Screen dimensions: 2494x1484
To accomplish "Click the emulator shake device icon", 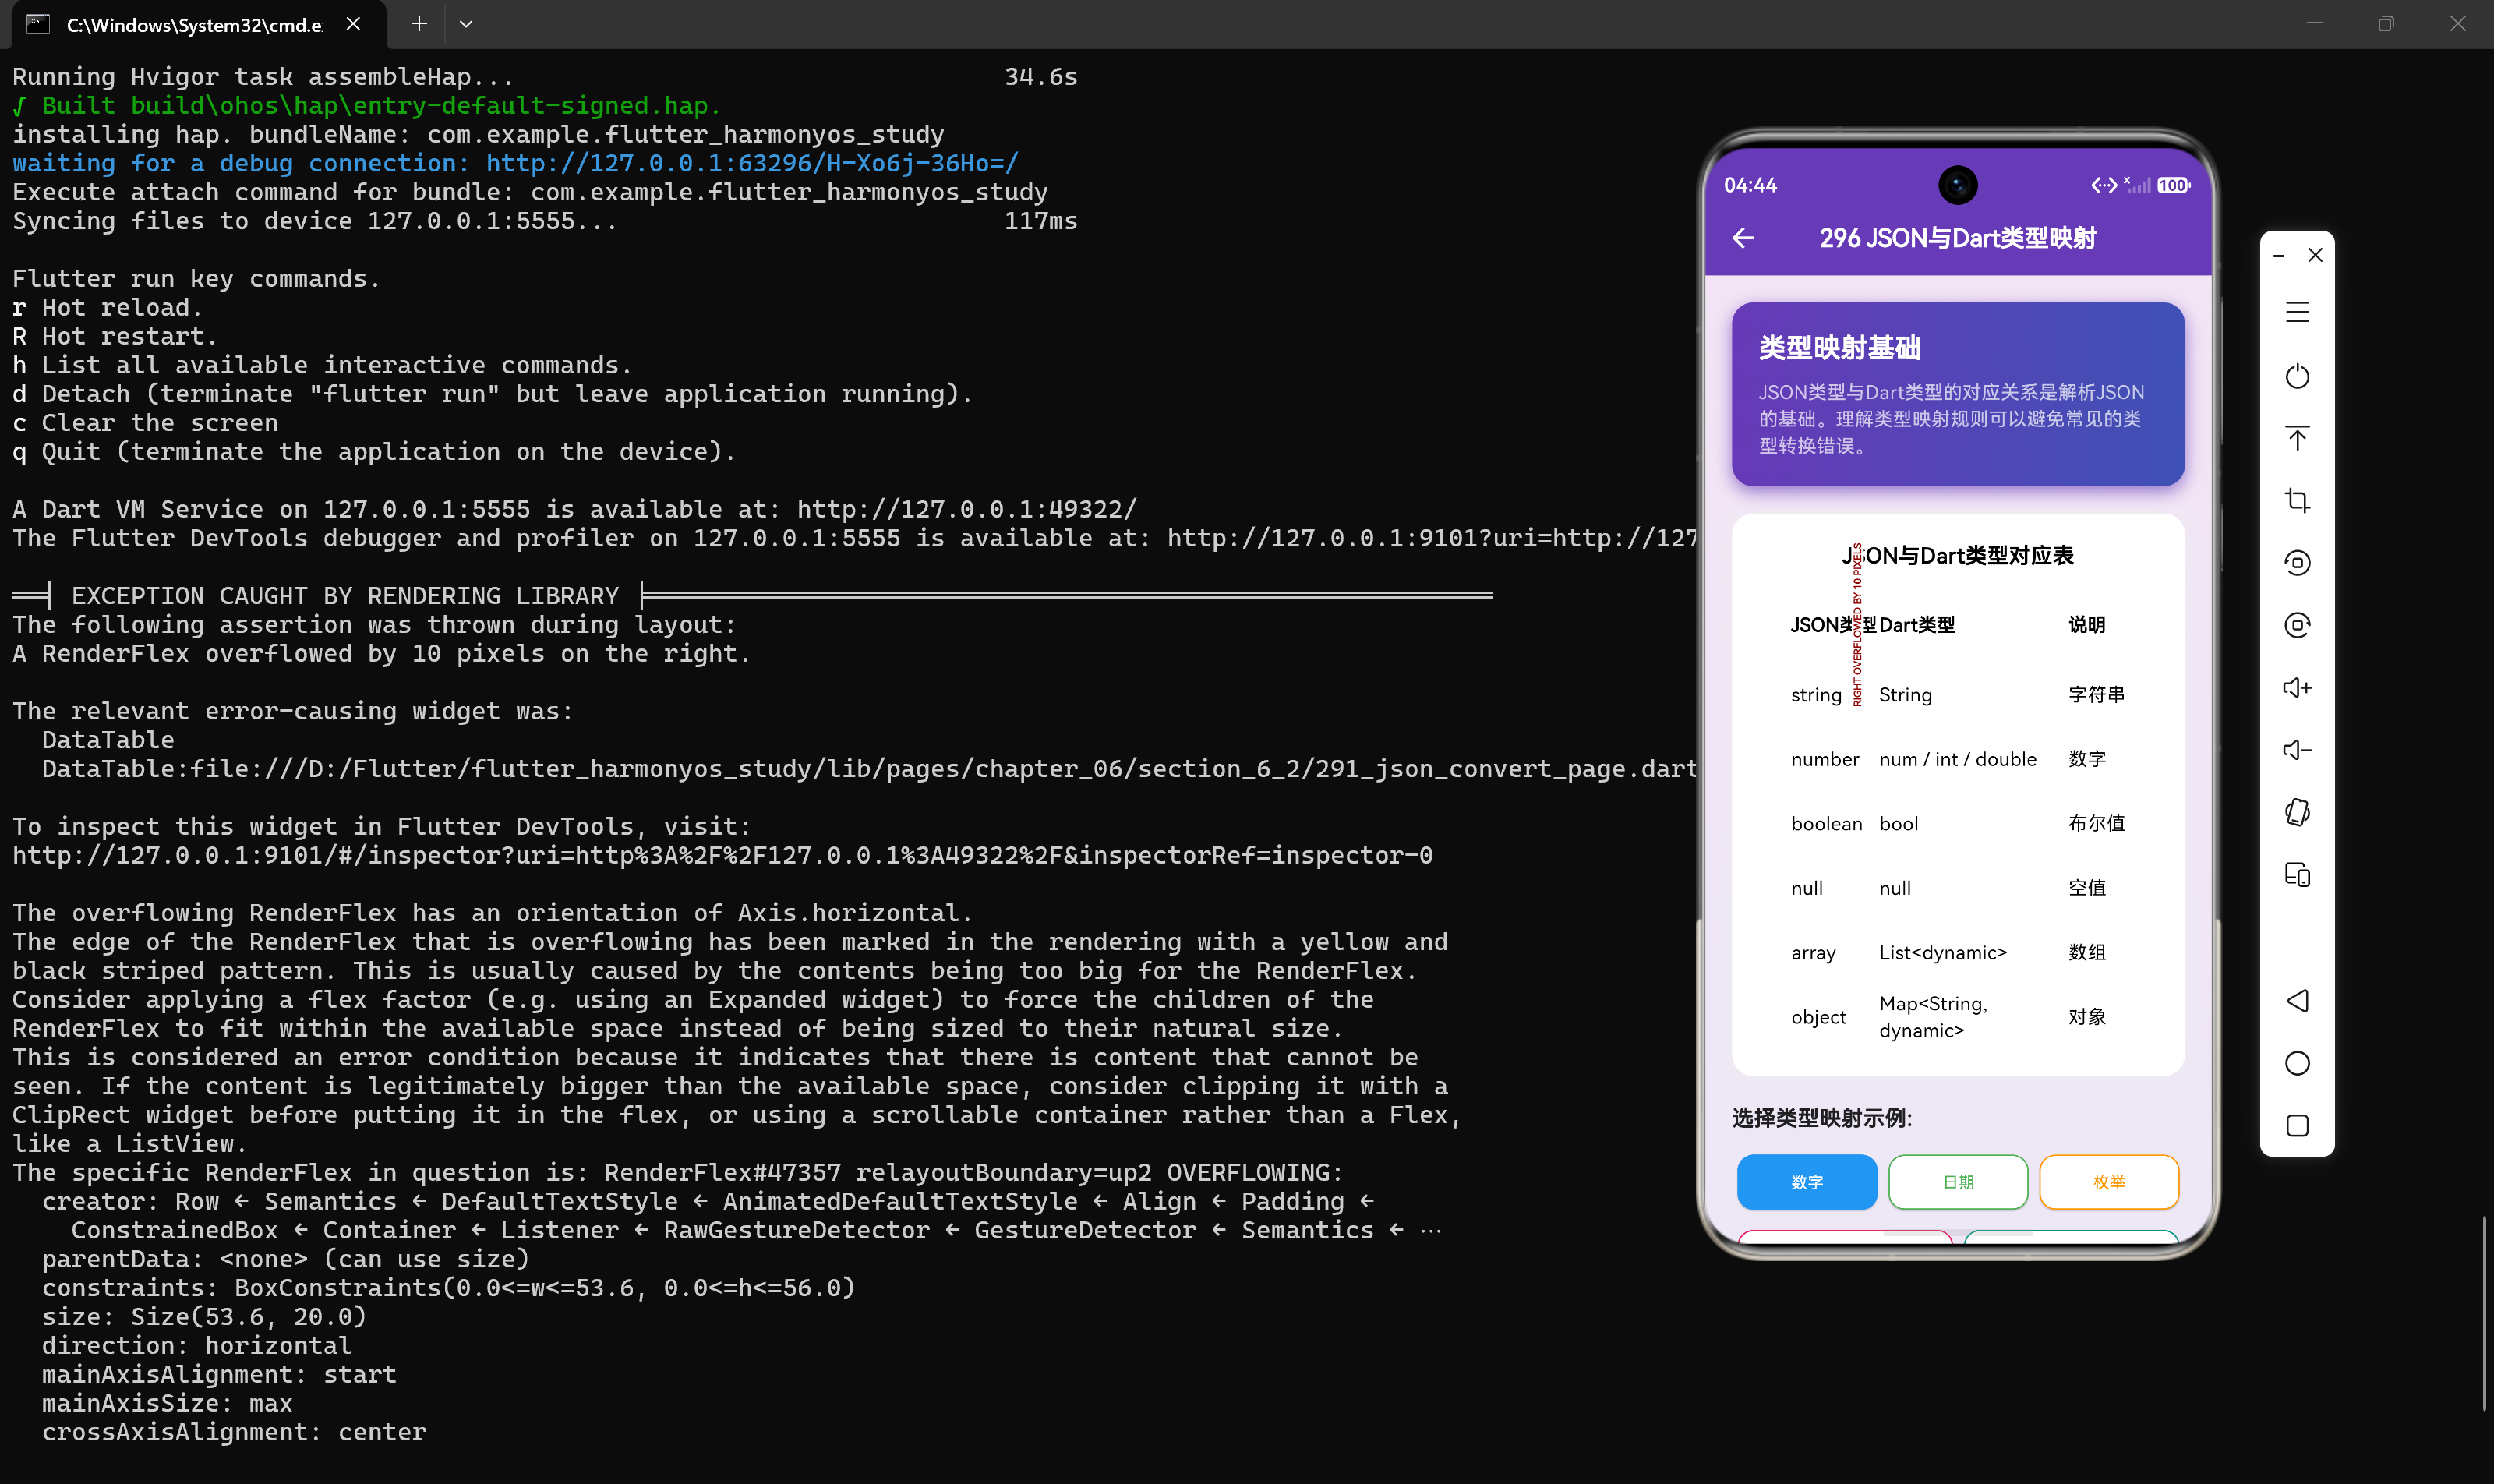I will [x=2297, y=812].
